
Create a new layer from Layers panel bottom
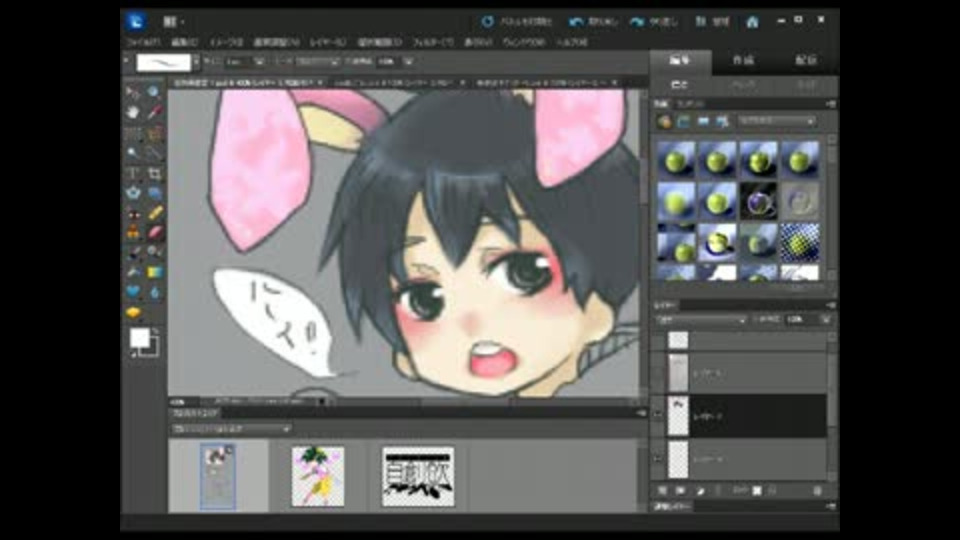click(x=662, y=490)
